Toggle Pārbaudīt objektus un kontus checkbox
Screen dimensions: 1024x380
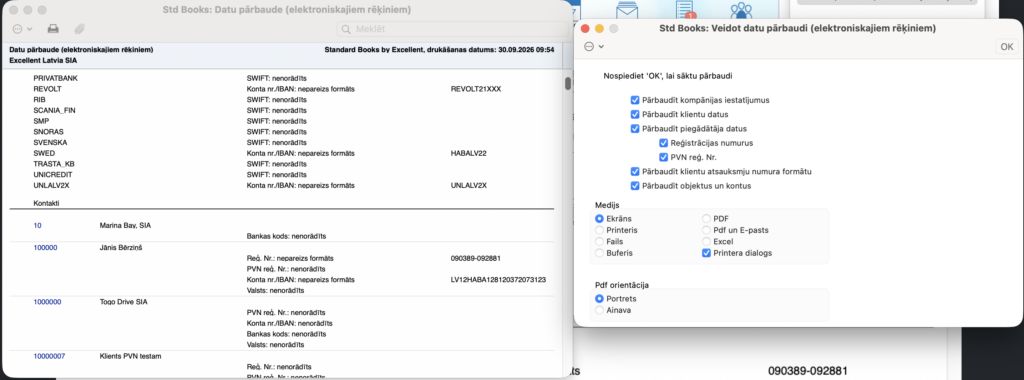(635, 185)
